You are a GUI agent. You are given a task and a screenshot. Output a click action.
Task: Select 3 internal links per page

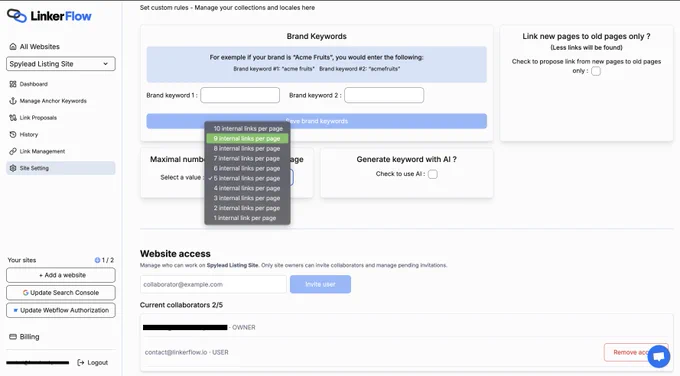(247, 198)
